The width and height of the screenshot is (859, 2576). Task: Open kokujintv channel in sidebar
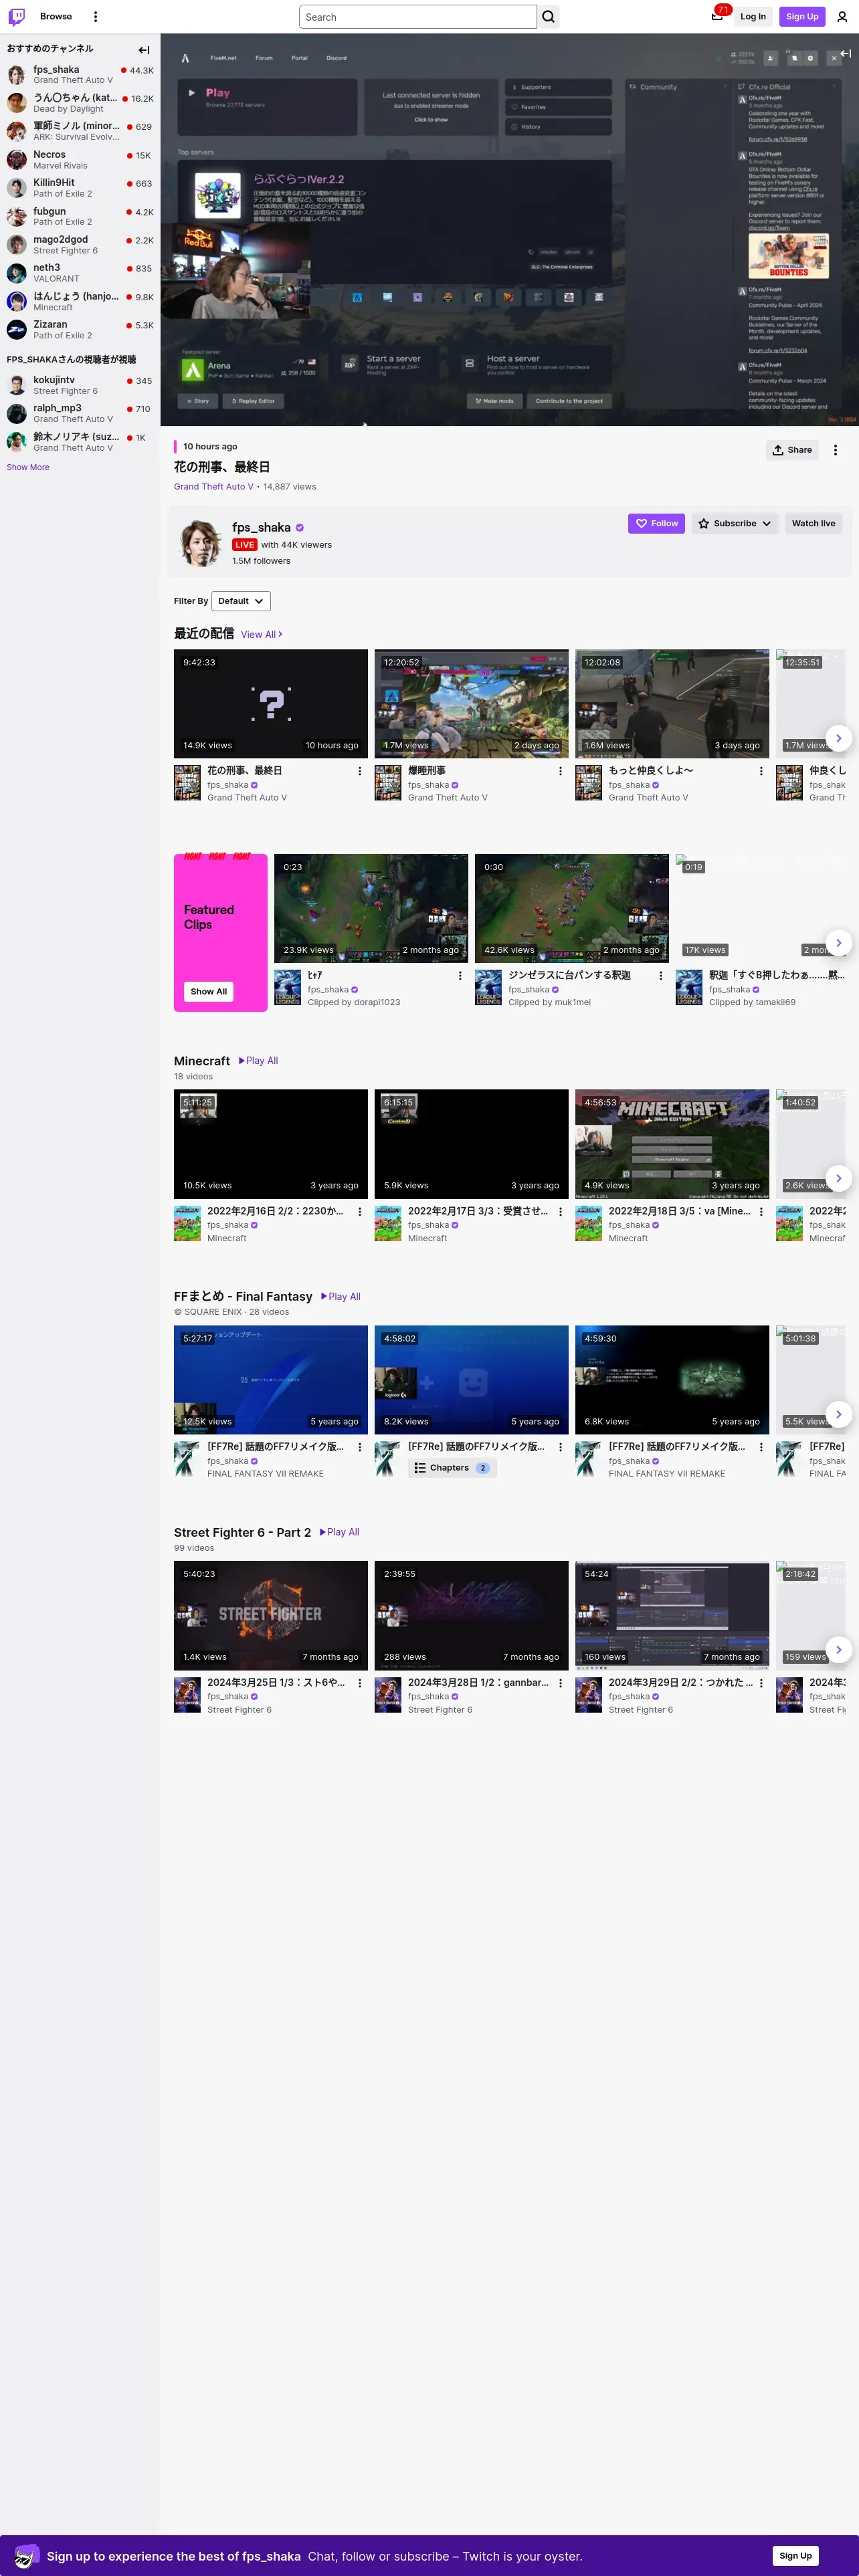(80, 385)
